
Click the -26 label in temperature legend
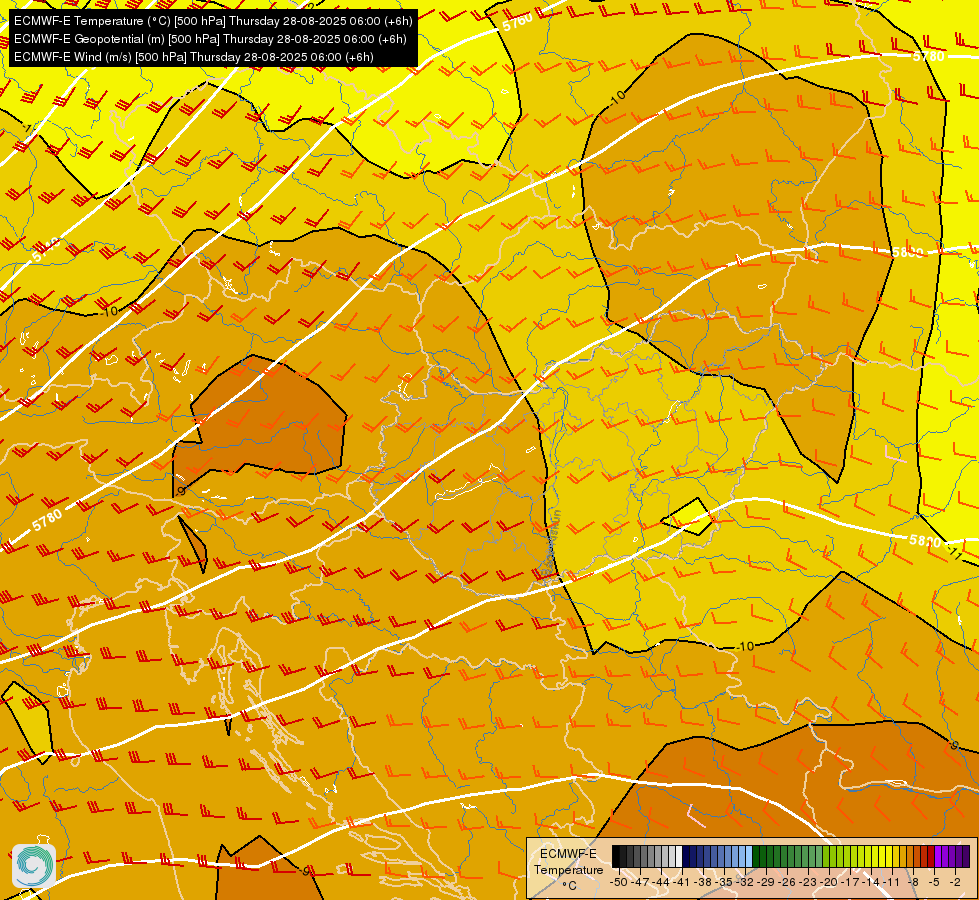787,882
